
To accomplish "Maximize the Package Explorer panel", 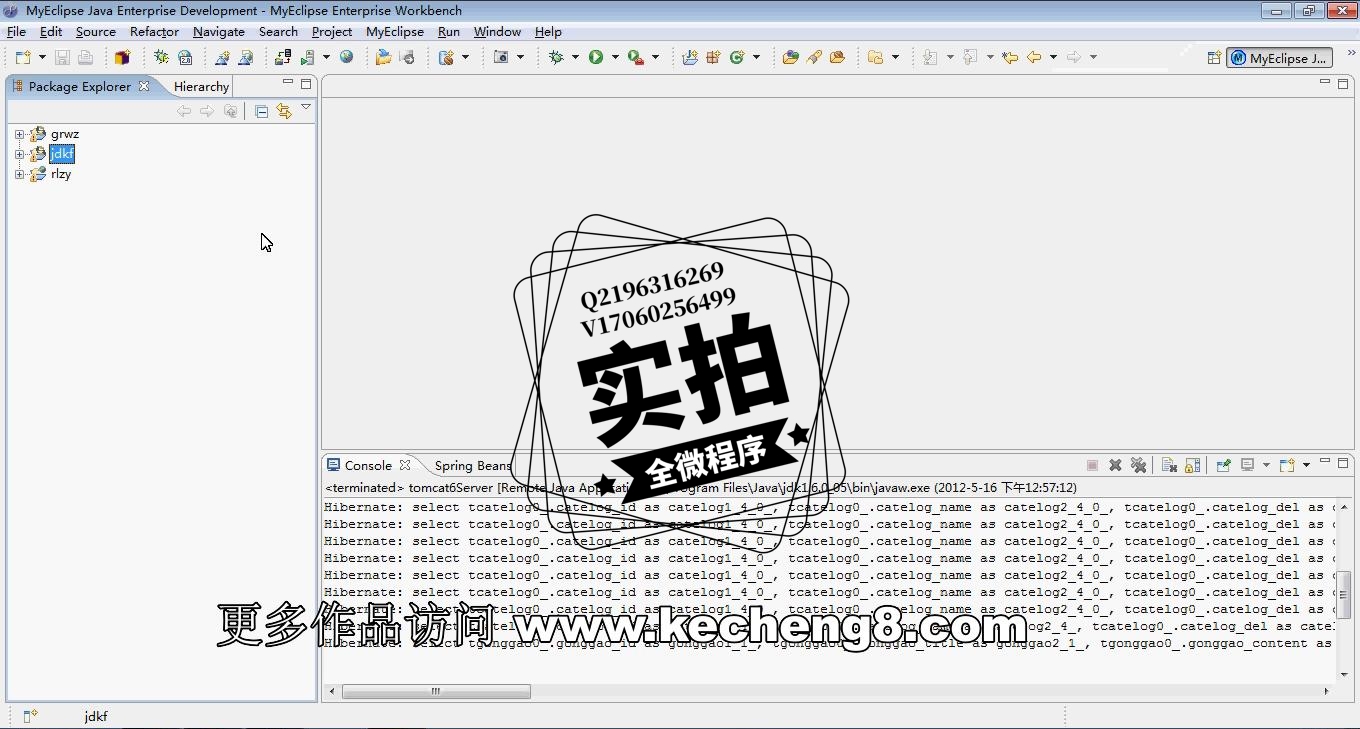I will pos(306,84).
